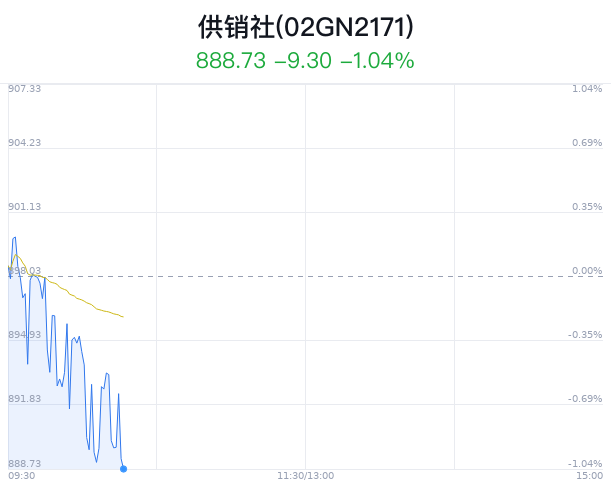This screenshot has width=611, height=492.
Task: Click the chart title 供销社(02GN2171)
Action: (306, 27)
